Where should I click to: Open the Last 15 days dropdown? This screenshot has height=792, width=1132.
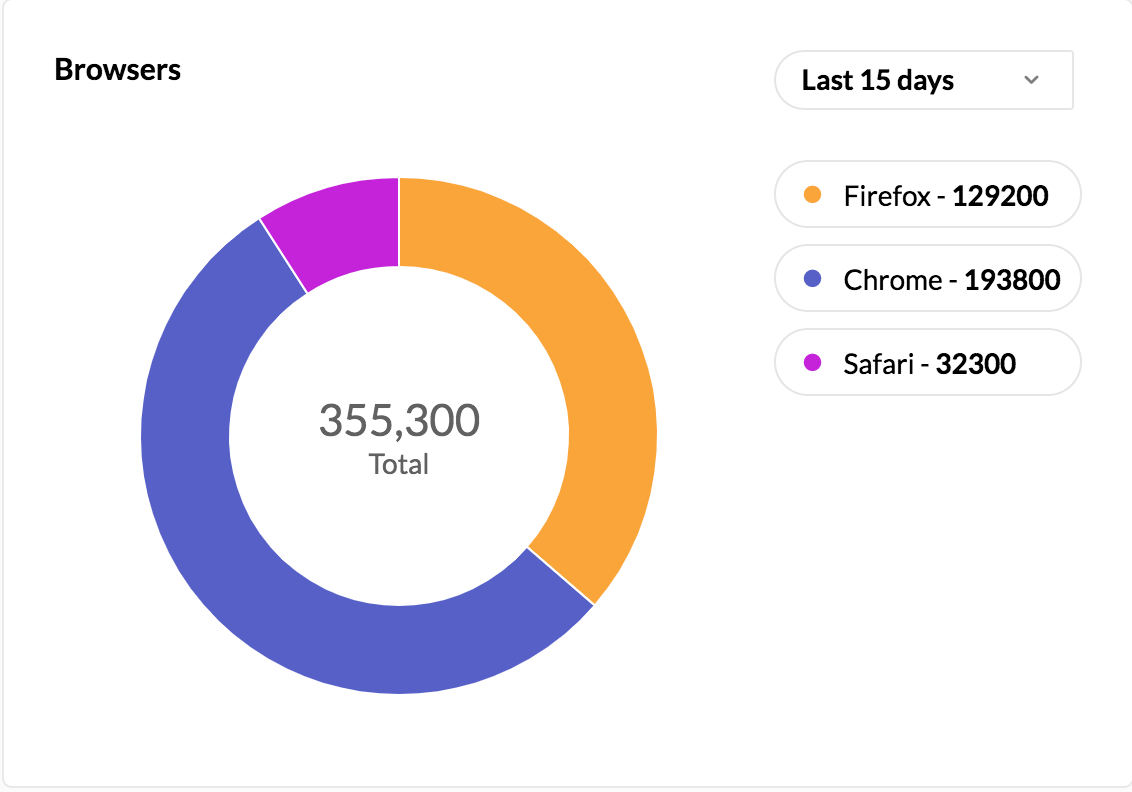tap(923, 80)
